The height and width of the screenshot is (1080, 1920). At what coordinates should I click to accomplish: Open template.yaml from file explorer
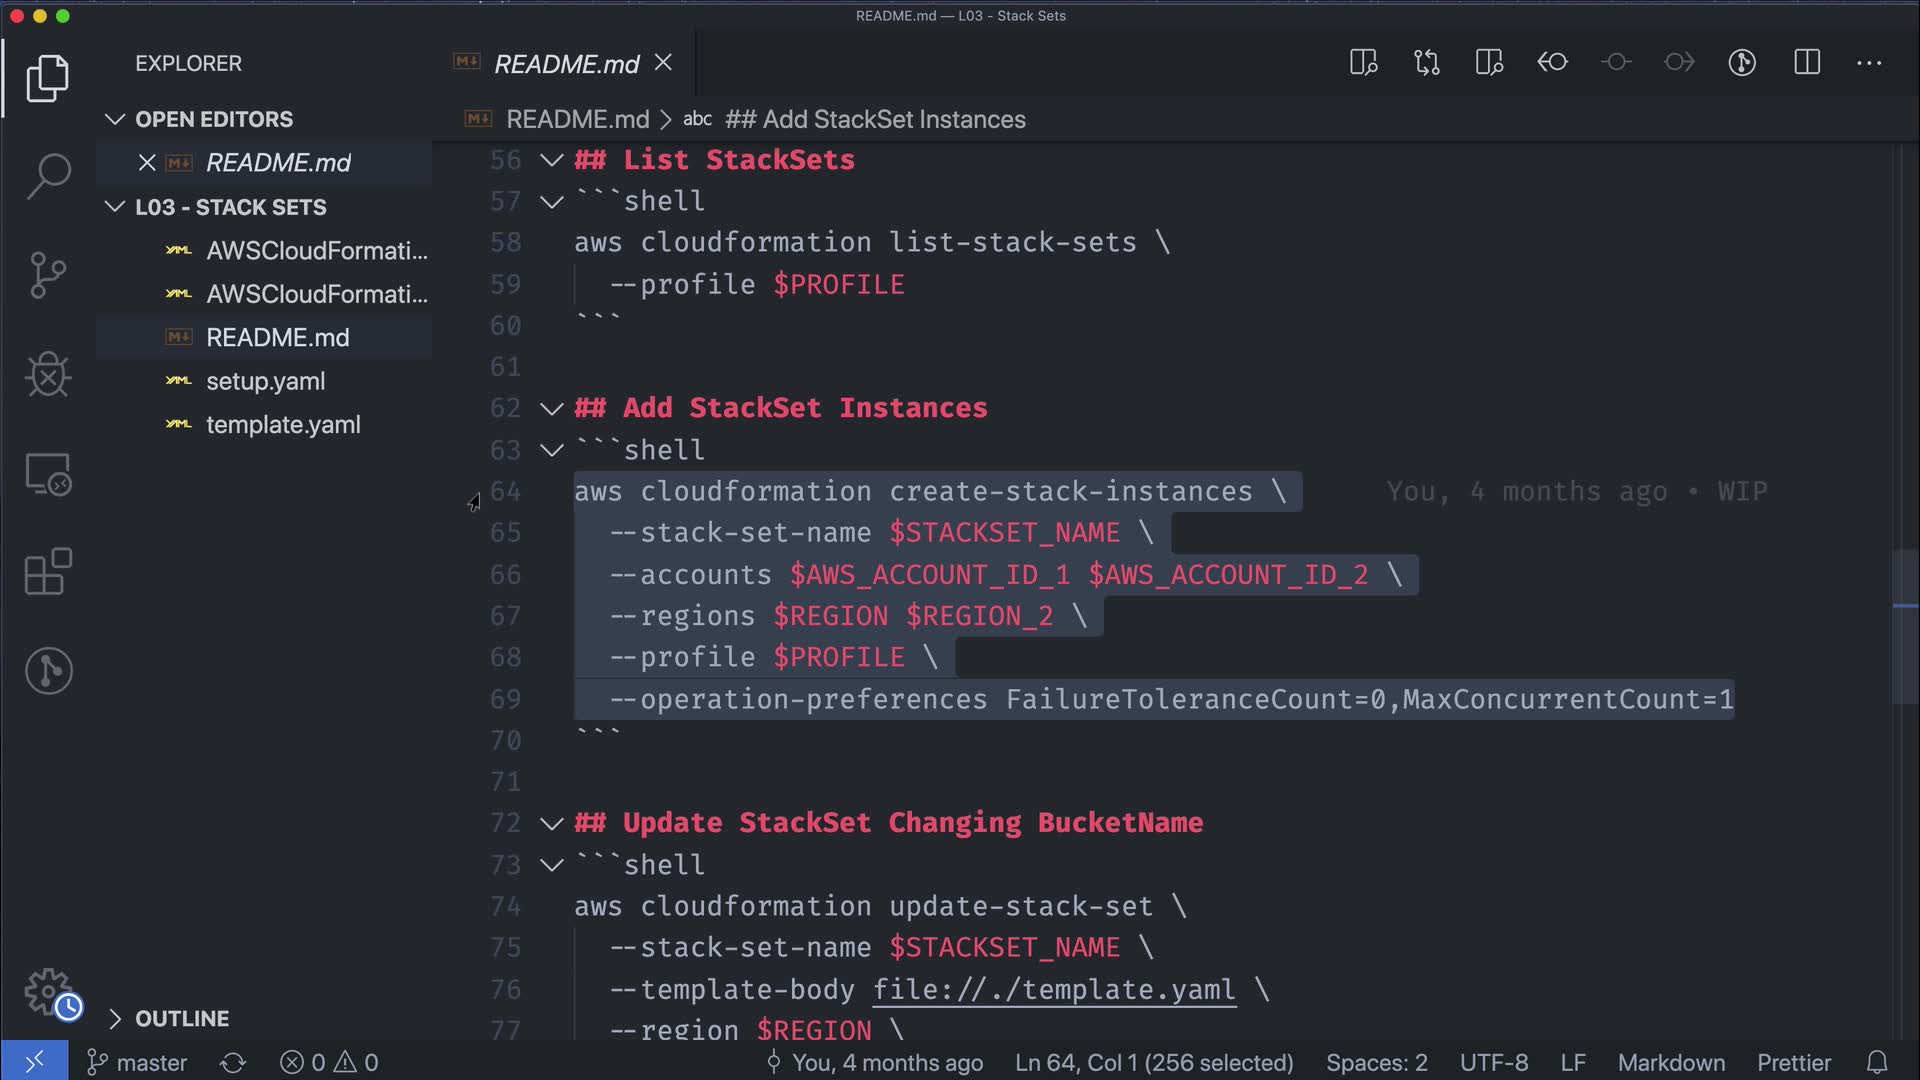click(x=283, y=425)
